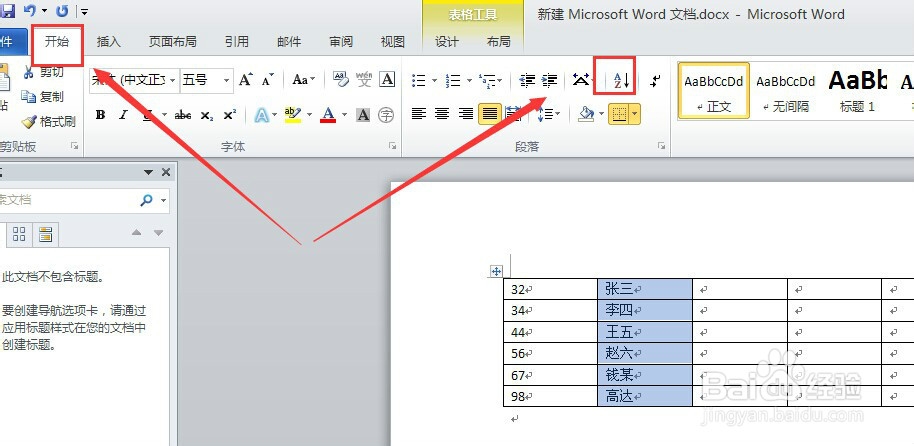Open the table tools 设计 tab
Viewport: 914px width, 446px height.
(x=447, y=41)
